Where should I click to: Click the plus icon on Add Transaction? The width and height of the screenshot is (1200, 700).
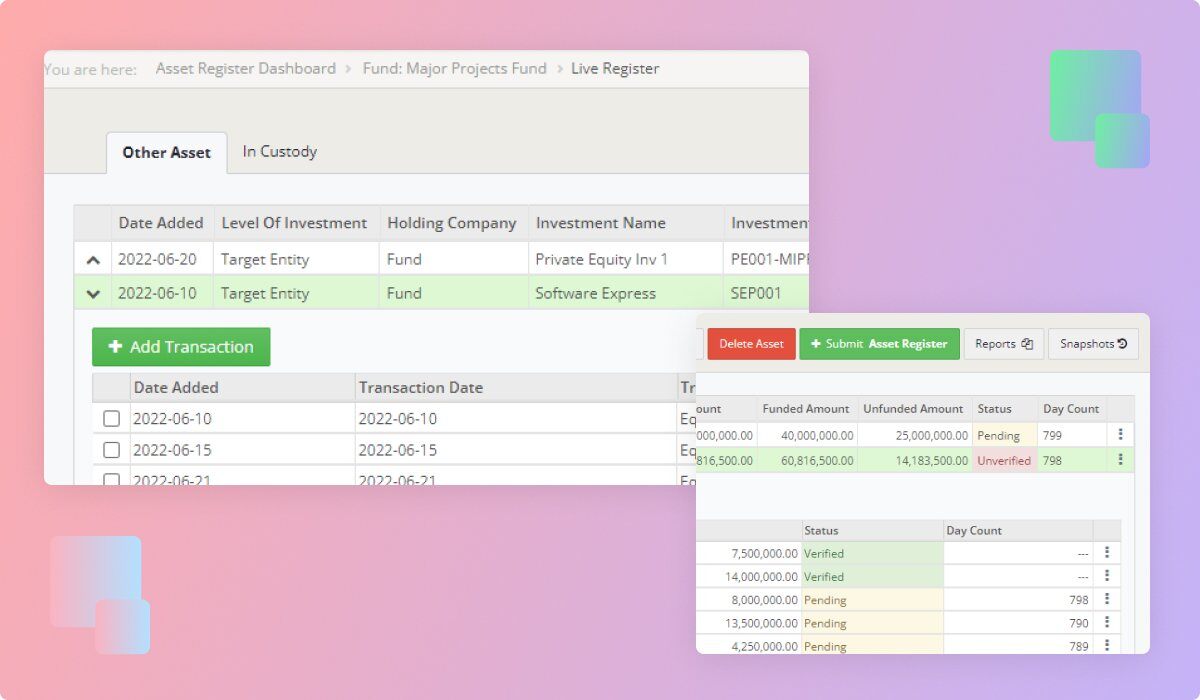coord(118,347)
